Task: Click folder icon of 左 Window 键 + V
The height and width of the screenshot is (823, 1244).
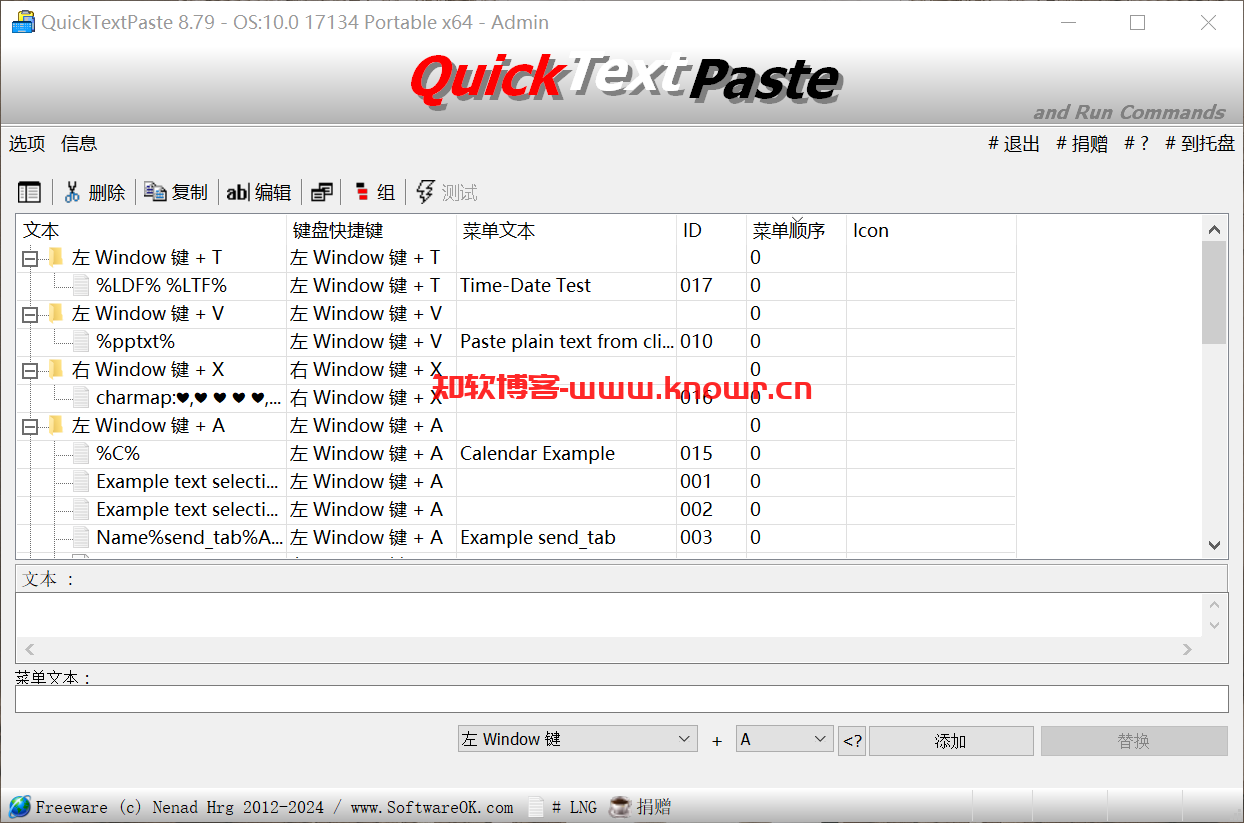Action: 56,313
